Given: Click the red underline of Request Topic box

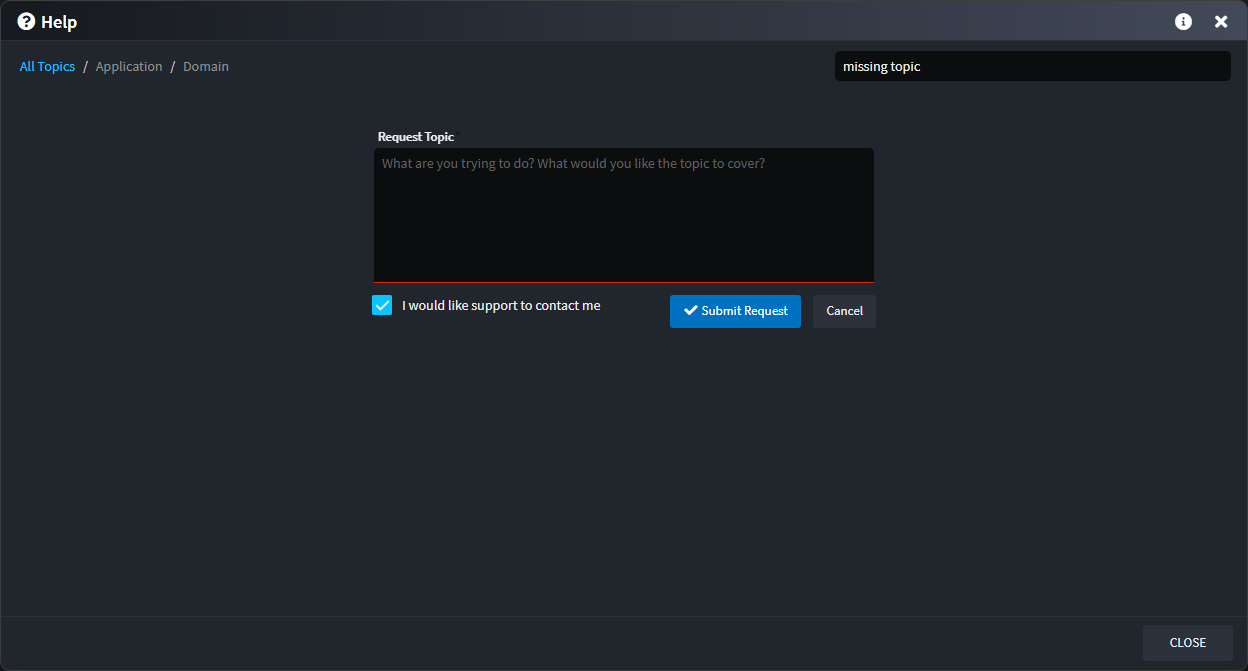Looking at the screenshot, I should point(623,282).
